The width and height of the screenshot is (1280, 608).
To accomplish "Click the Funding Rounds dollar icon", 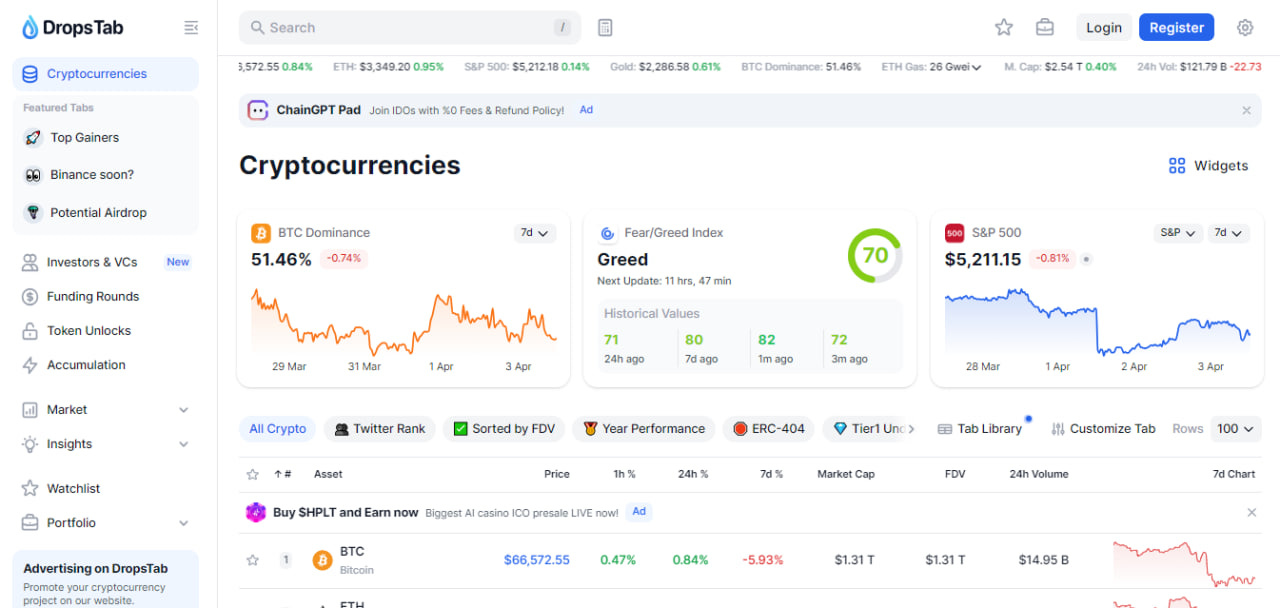I will [x=30, y=297].
